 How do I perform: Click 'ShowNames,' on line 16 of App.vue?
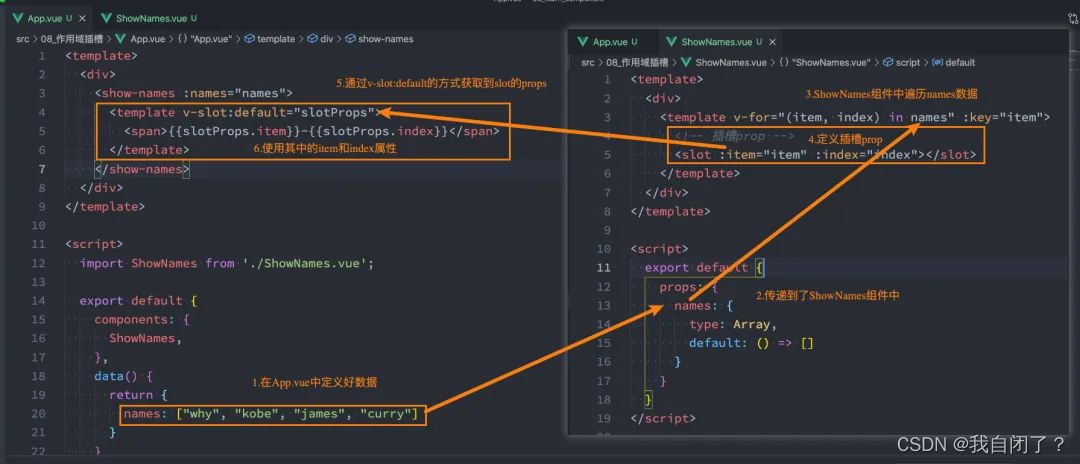pyautogui.click(x=146, y=338)
